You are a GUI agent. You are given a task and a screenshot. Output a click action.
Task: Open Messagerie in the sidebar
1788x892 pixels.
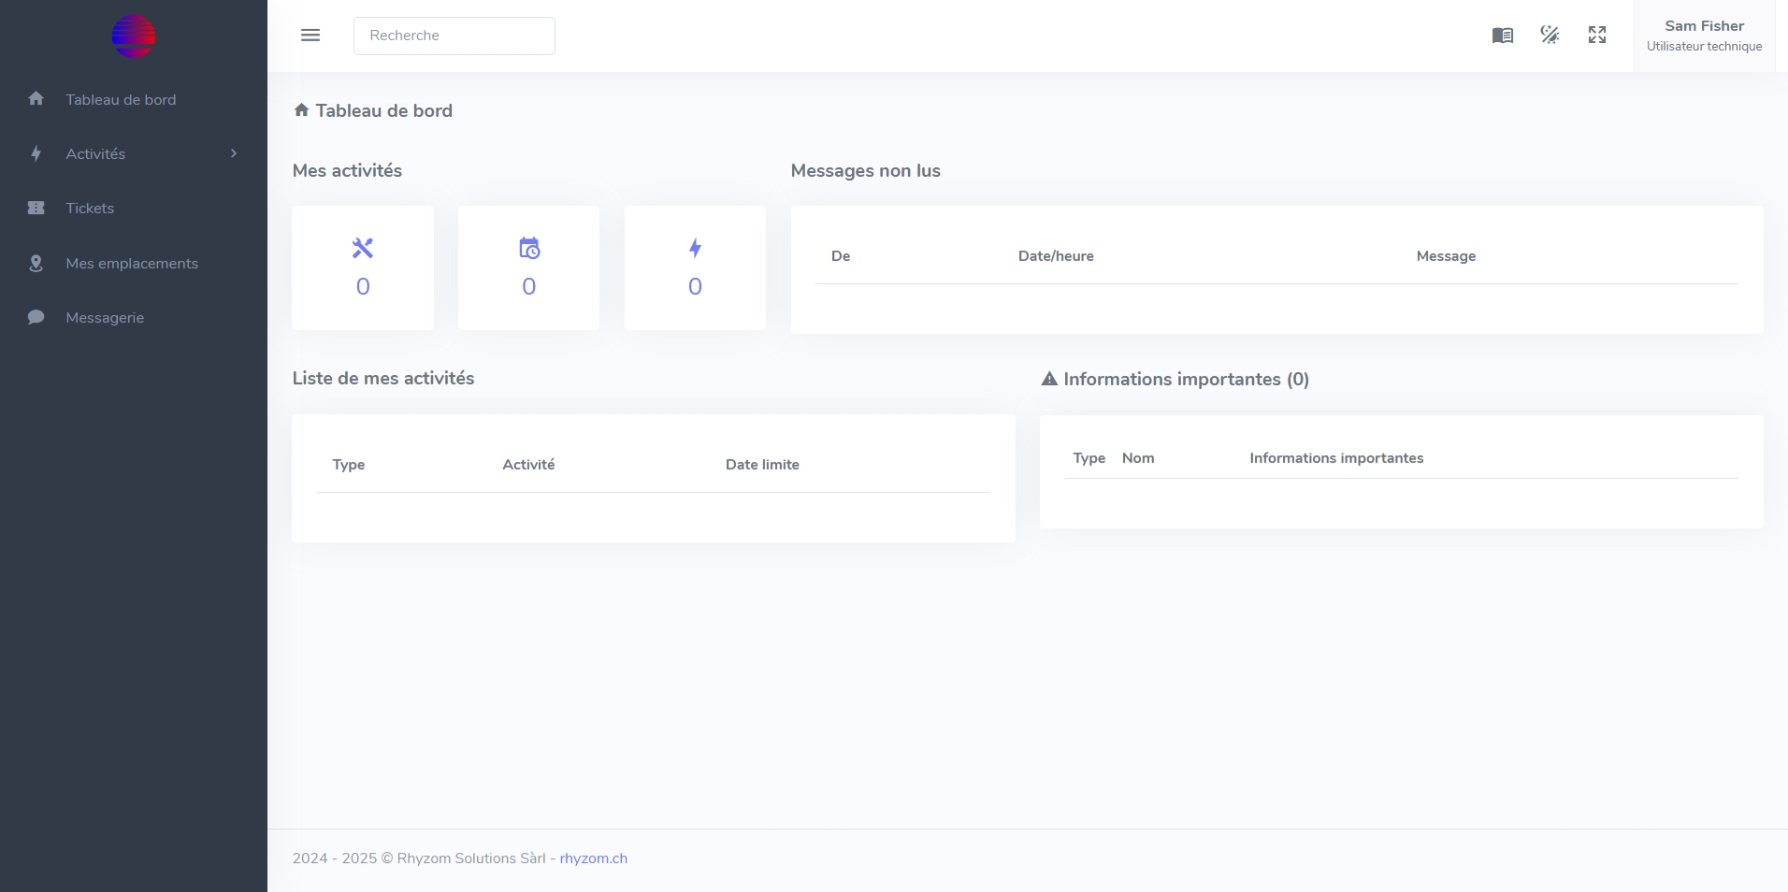click(105, 318)
